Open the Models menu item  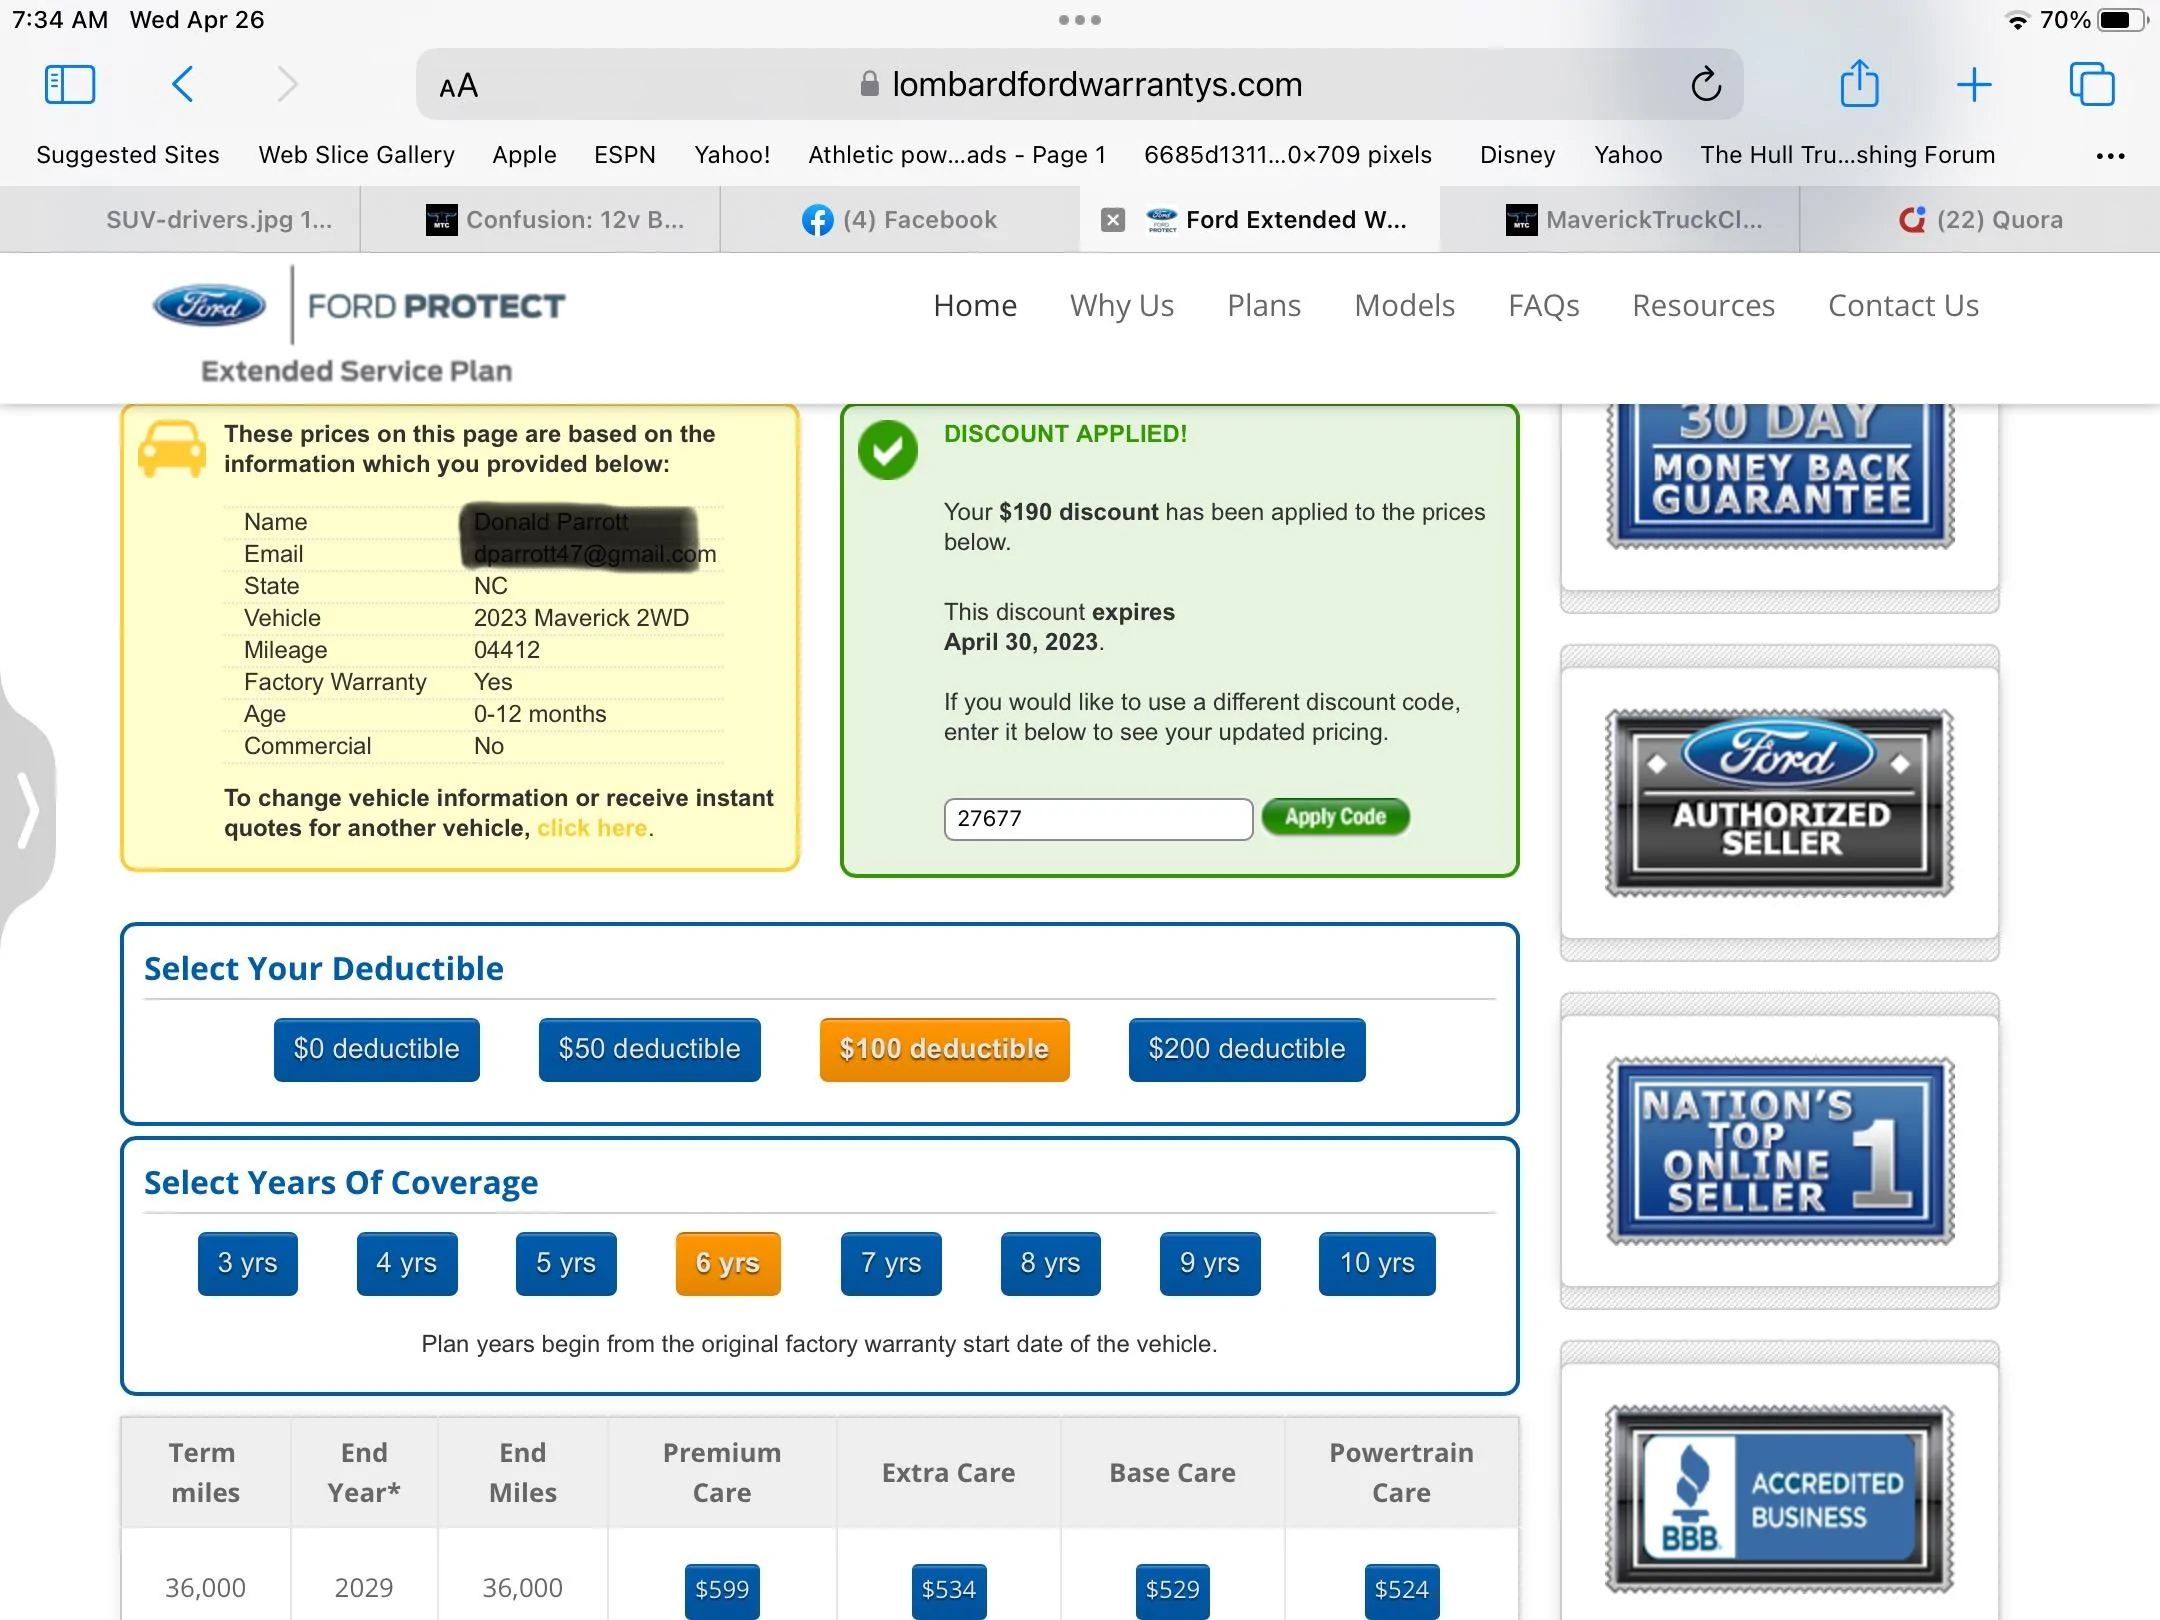point(1404,306)
